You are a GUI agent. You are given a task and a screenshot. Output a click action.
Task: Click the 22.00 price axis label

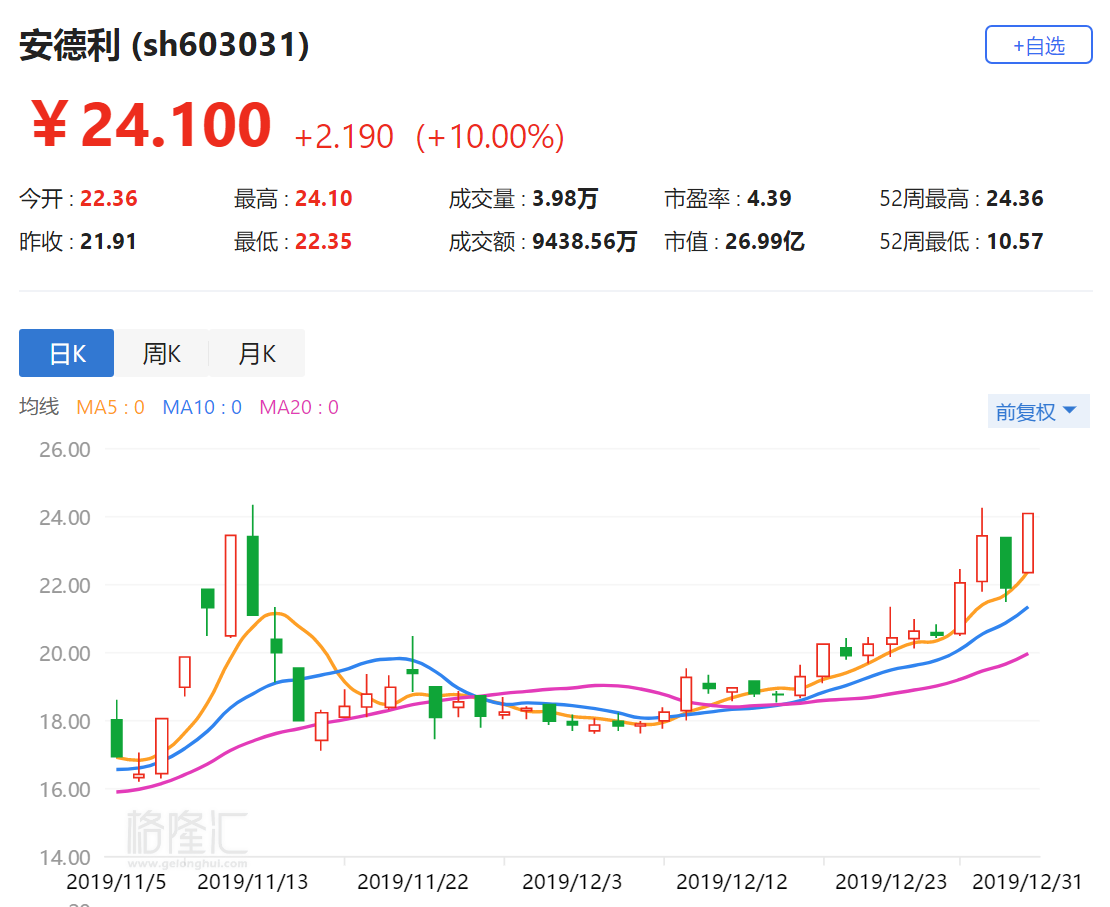[x=64, y=586]
